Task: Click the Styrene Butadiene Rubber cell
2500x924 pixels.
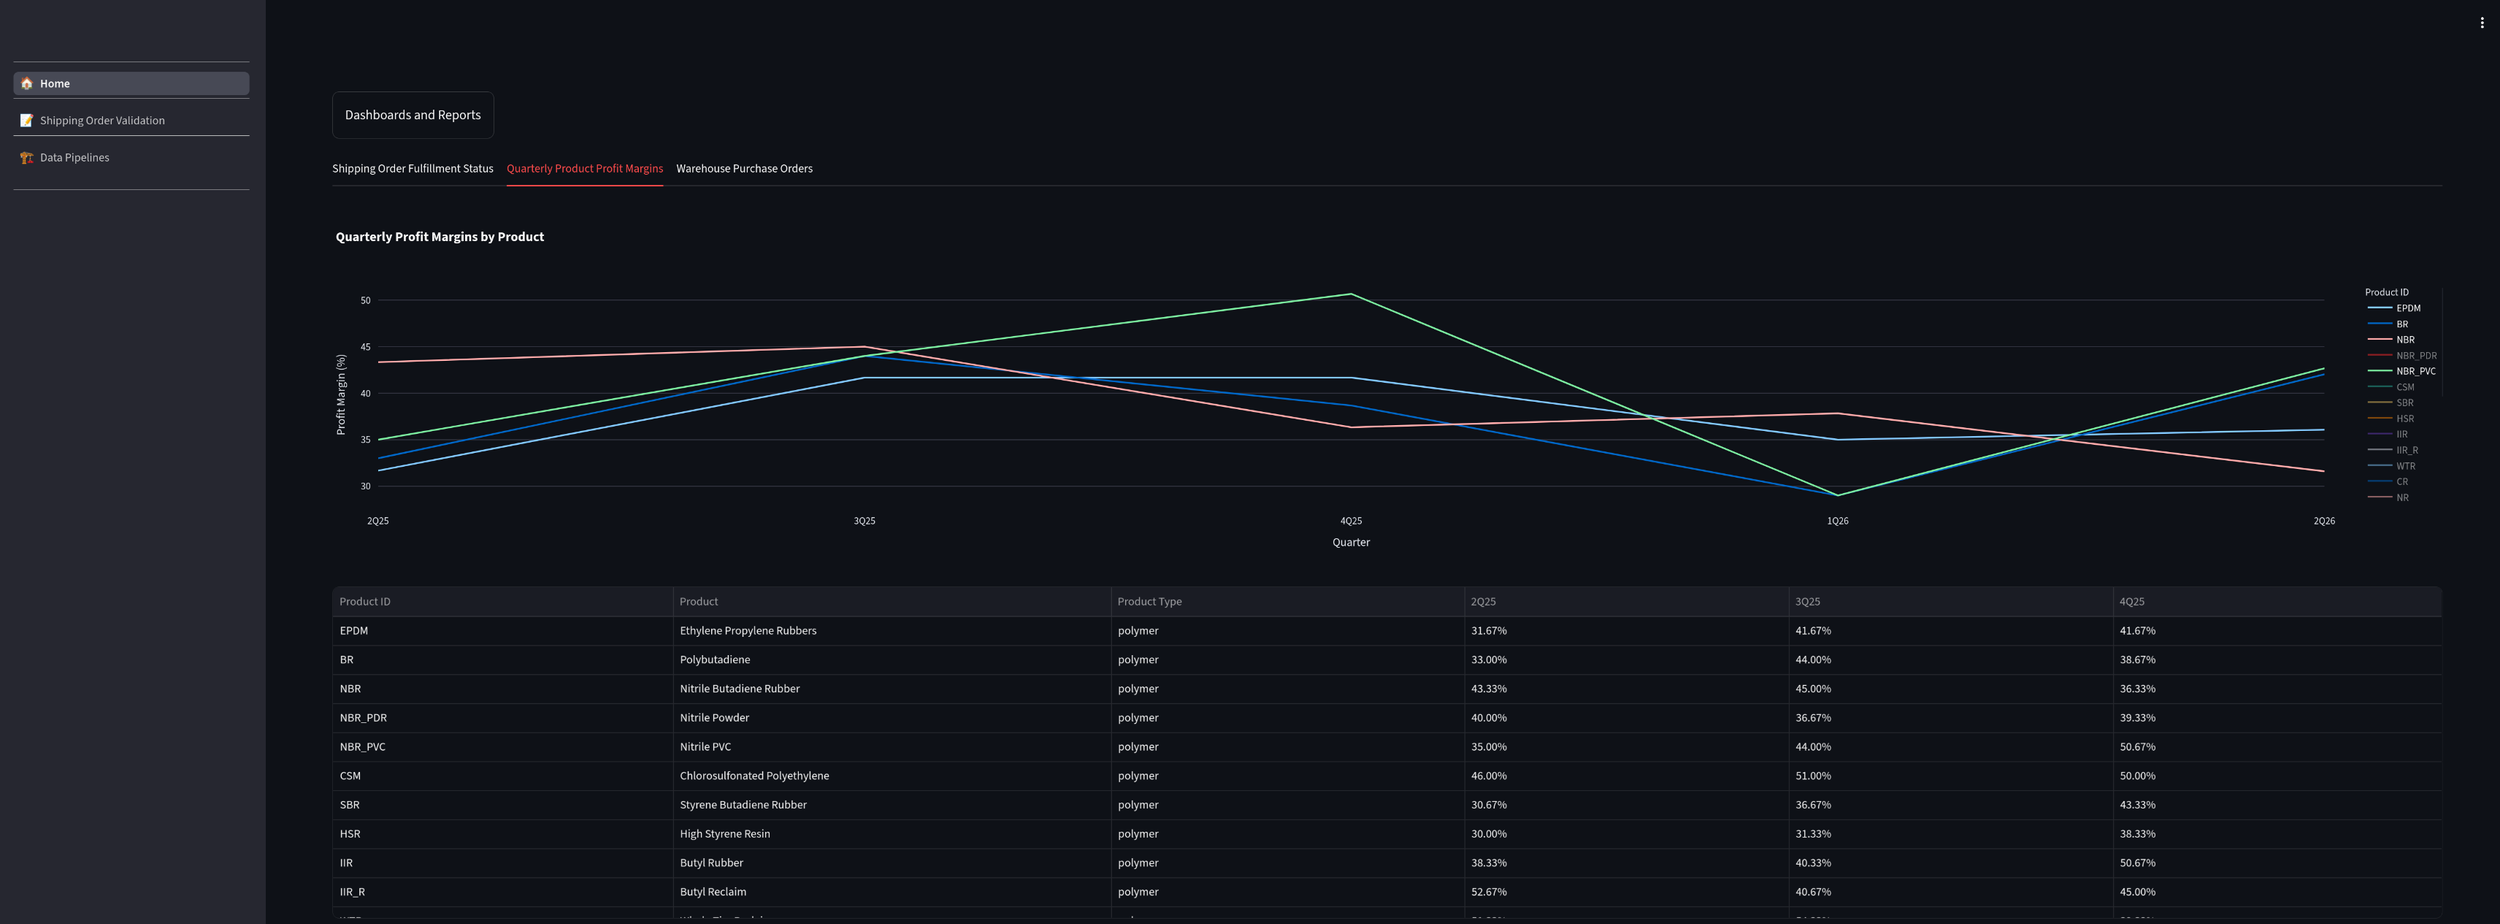Action: point(892,805)
